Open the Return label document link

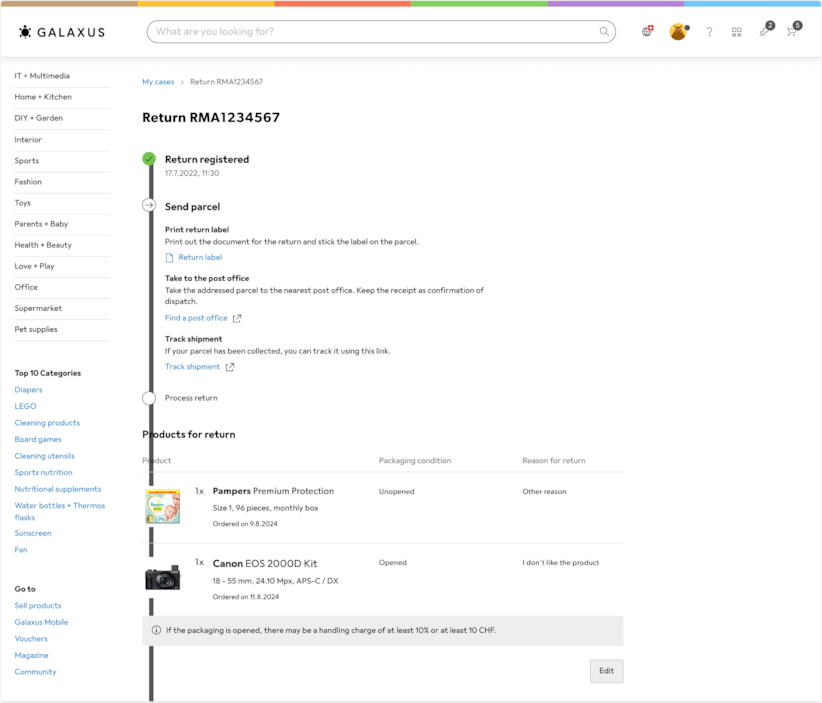click(199, 257)
